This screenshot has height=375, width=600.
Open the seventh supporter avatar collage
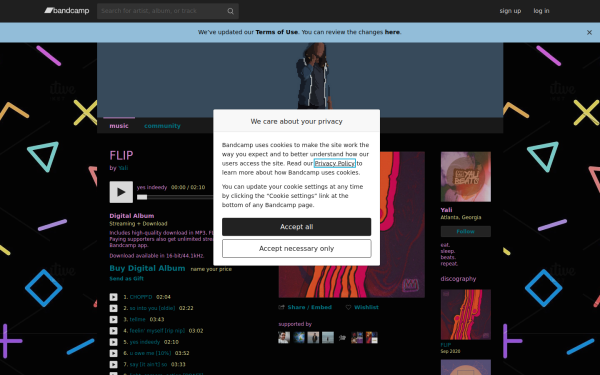[x=372, y=338]
